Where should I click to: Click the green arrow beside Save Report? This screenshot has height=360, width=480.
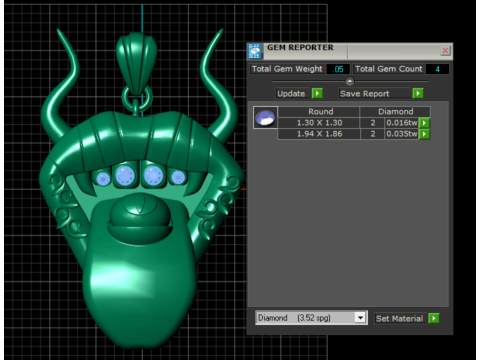[418, 93]
